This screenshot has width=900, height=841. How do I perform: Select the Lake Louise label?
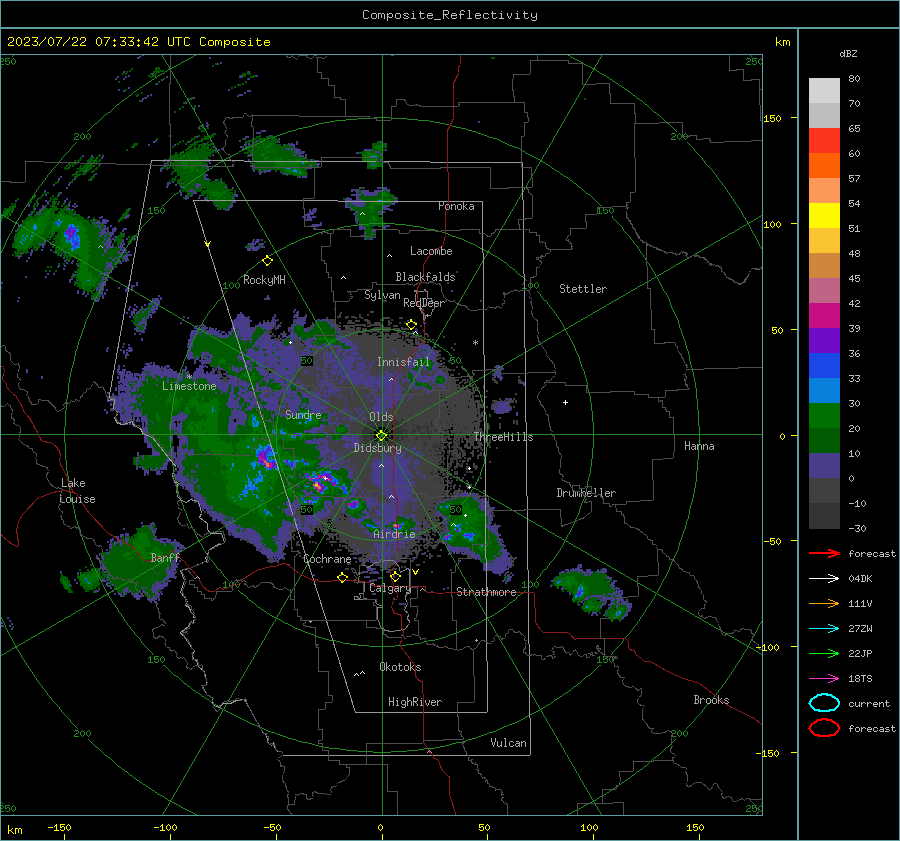click(x=77, y=491)
